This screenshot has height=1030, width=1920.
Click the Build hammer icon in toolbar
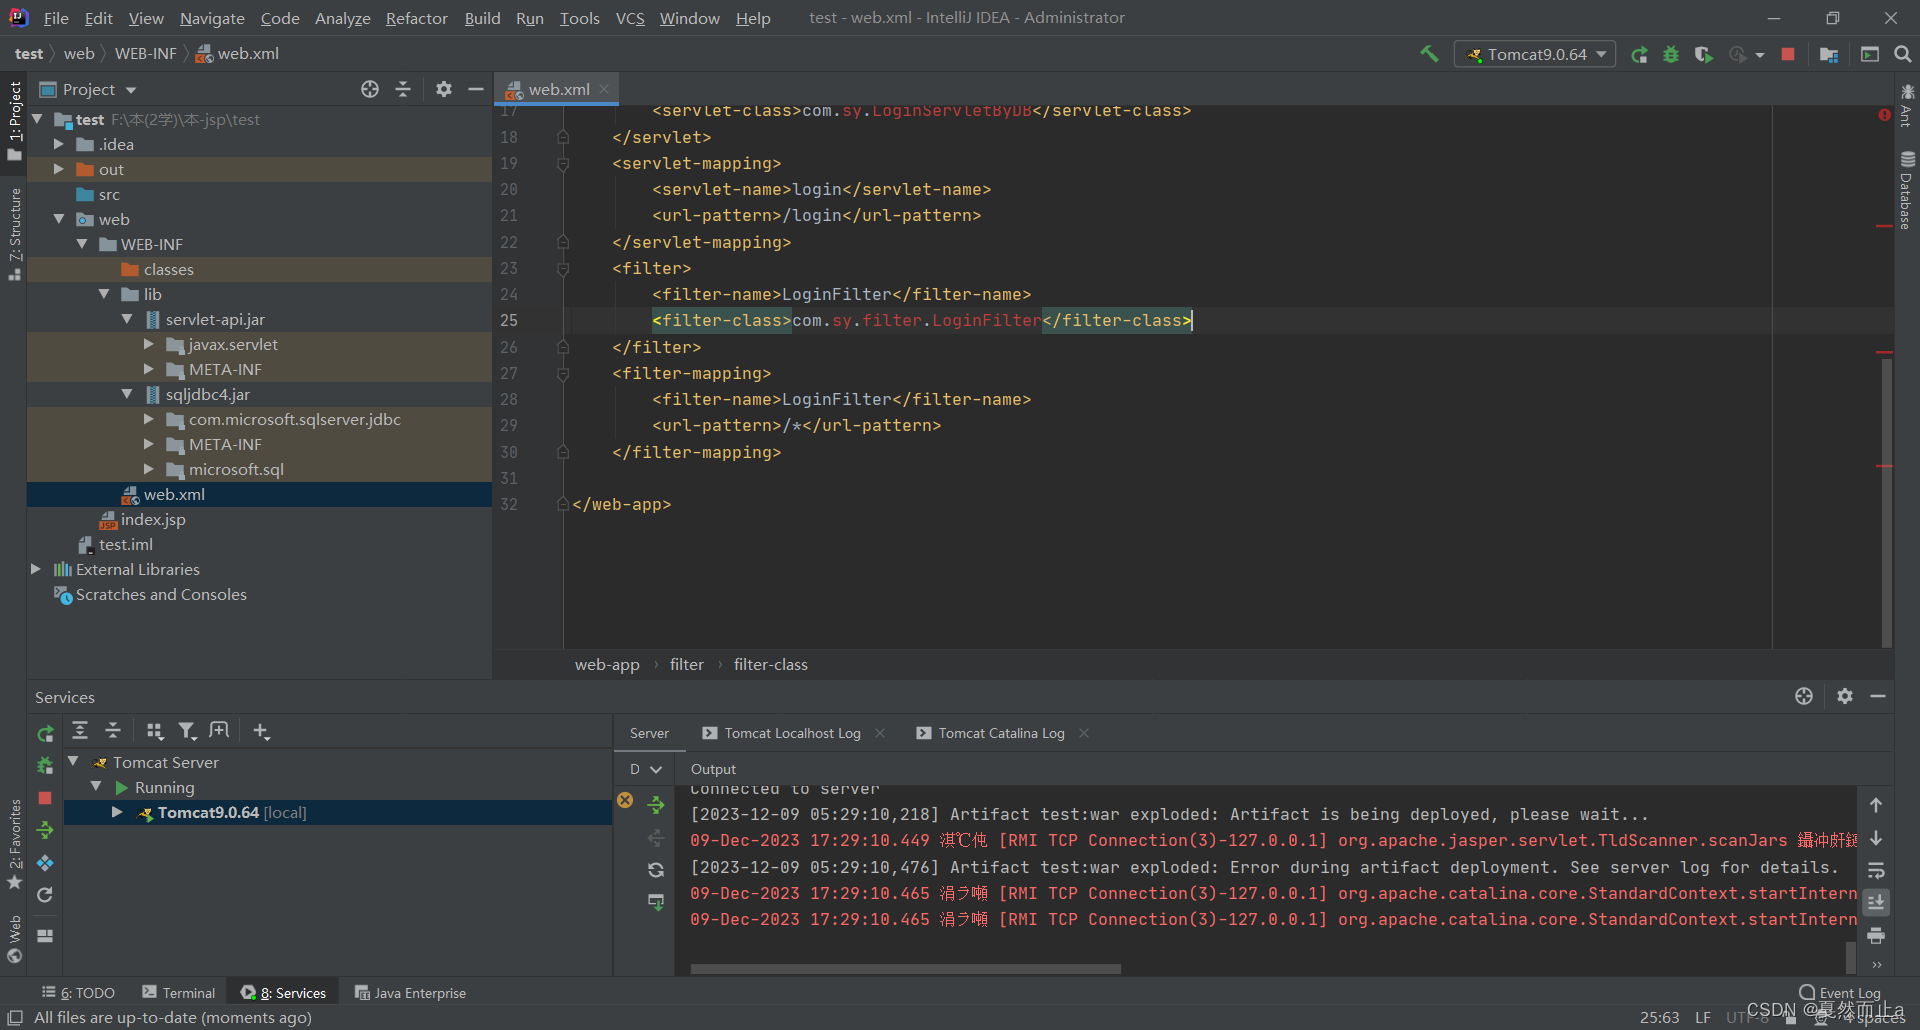1429,53
